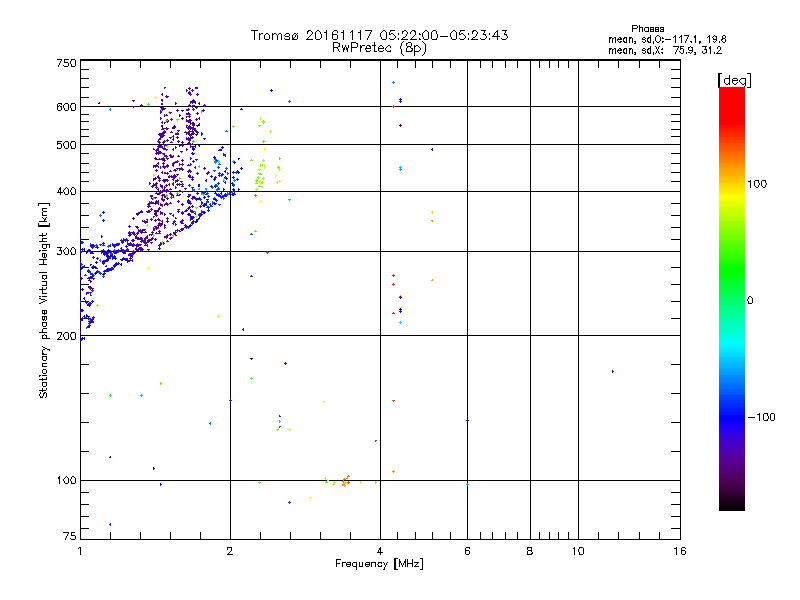The height and width of the screenshot is (600, 800).
Task: Click the colorbar tick label '0'
Action: click(x=750, y=301)
